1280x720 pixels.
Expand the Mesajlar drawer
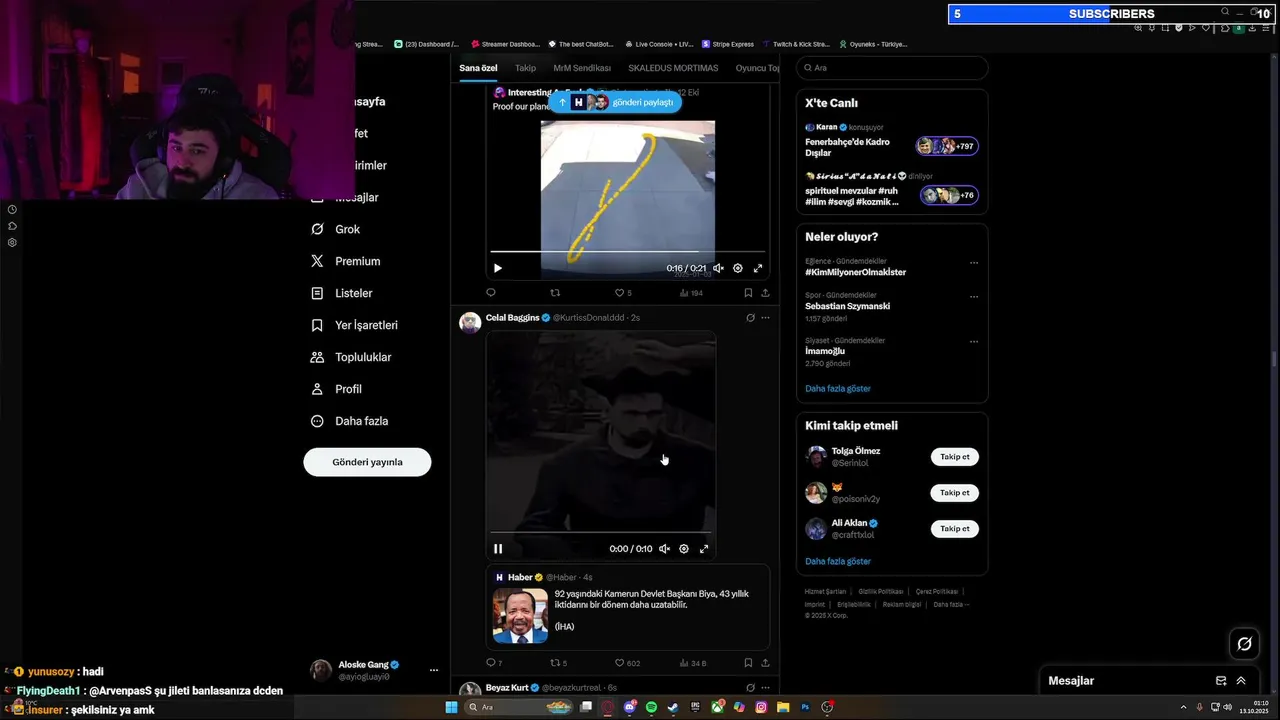[x=1241, y=681]
